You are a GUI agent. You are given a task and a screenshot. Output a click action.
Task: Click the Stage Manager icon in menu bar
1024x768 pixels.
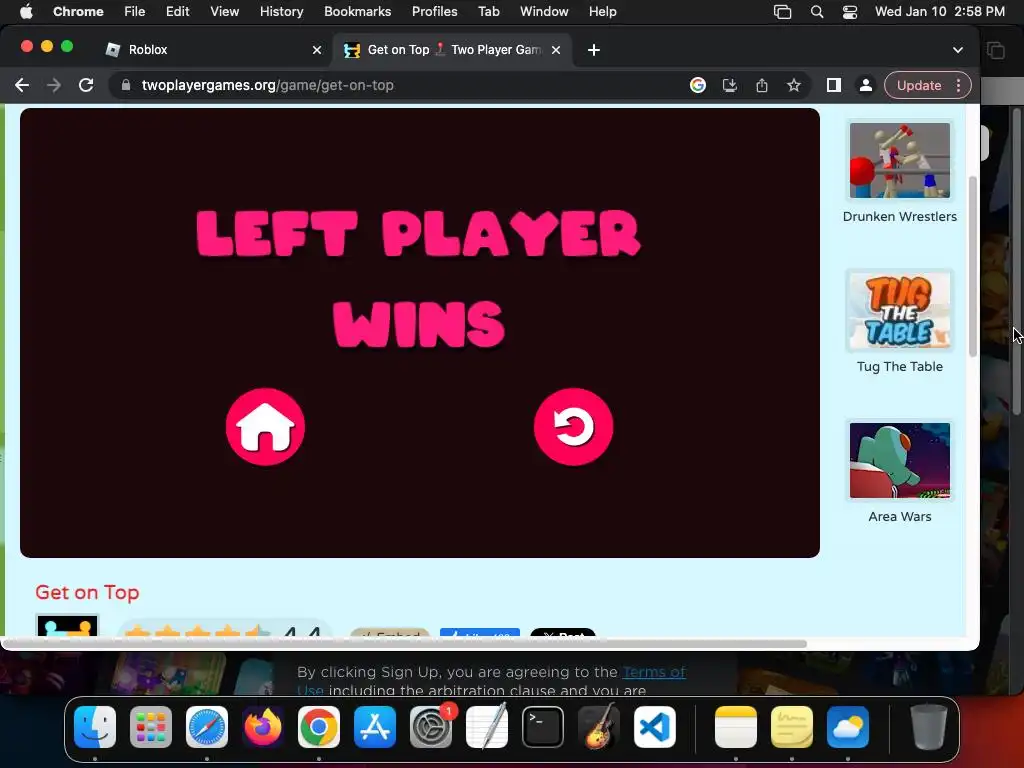(782, 12)
